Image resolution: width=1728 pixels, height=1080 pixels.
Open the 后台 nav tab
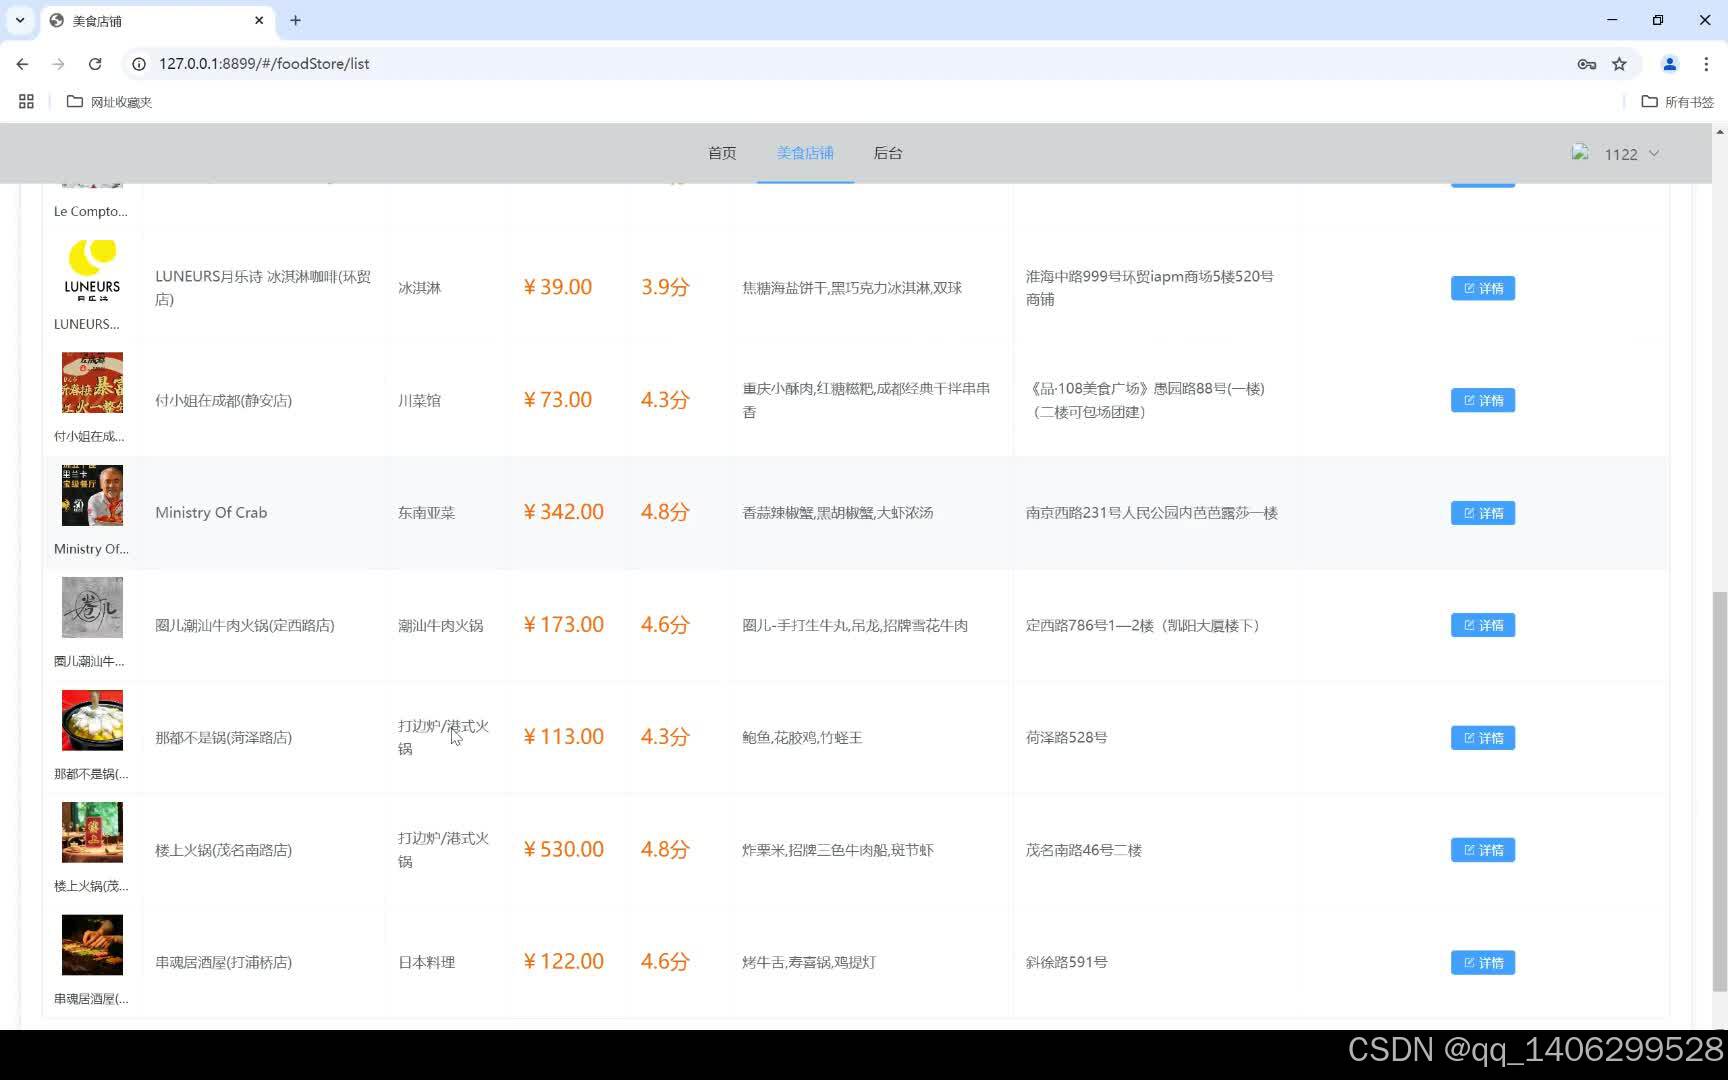(x=888, y=153)
